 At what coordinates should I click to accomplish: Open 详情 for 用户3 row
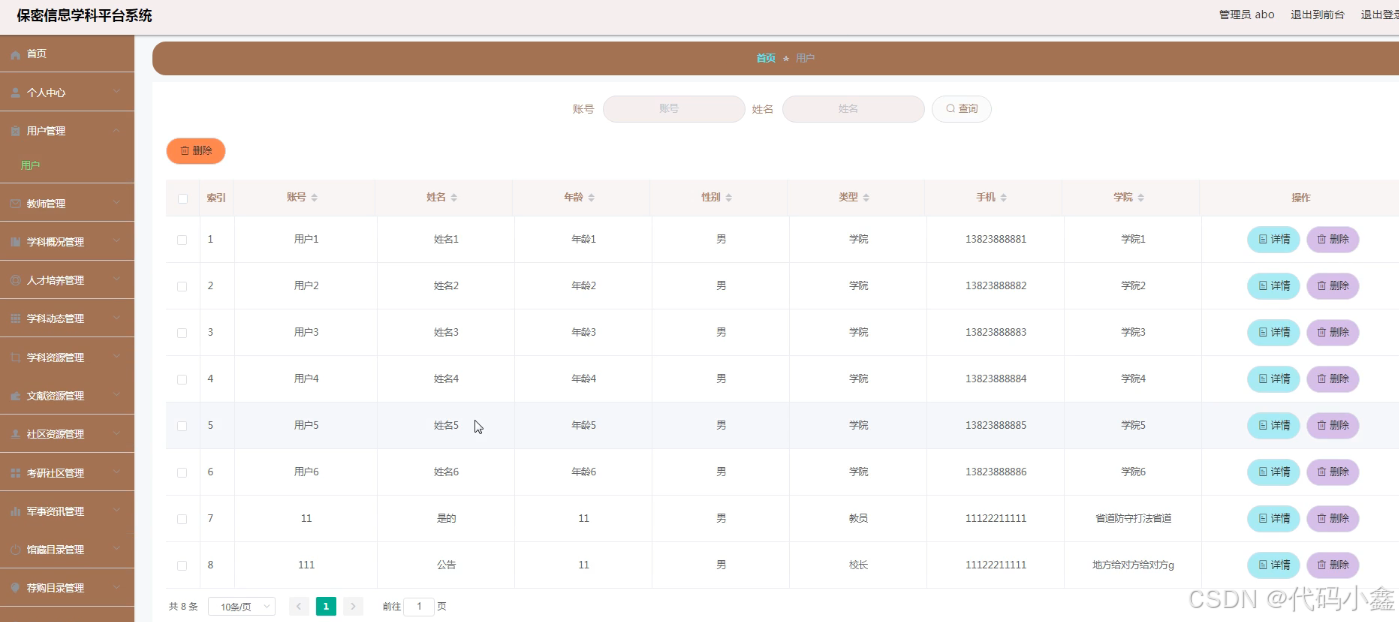tap(1273, 333)
